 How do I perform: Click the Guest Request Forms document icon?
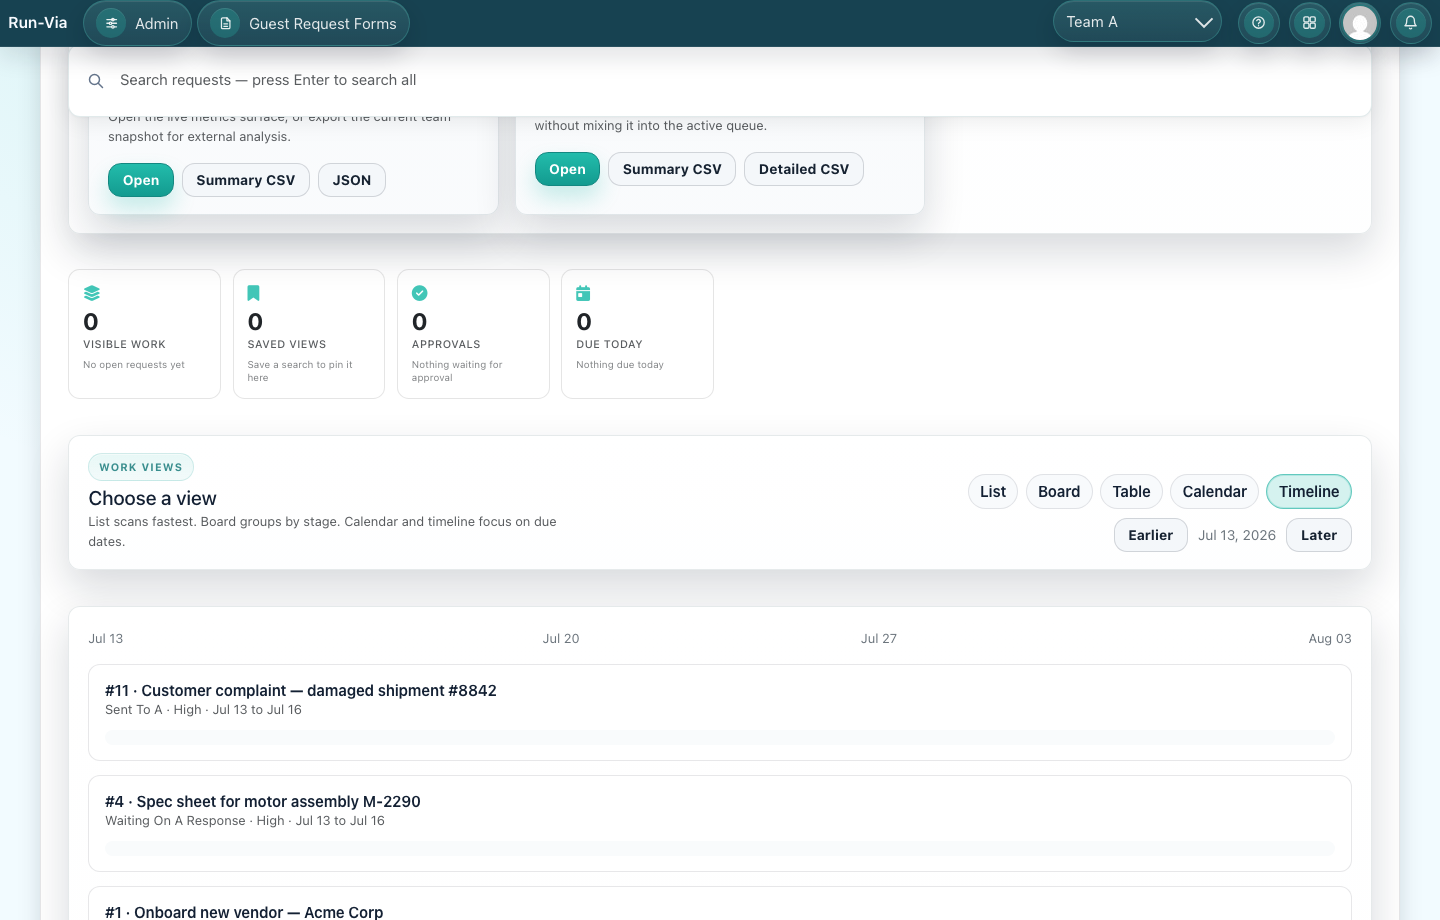[x=226, y=23]
